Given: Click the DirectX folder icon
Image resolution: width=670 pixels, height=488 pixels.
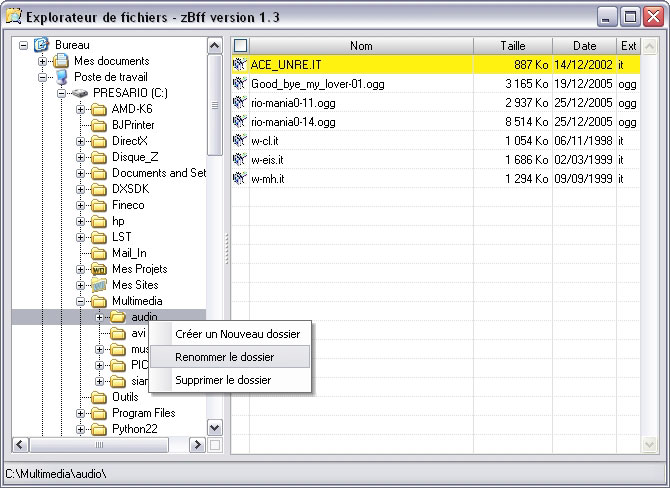Looking at the screenshot, I should [x=99, y=141].
